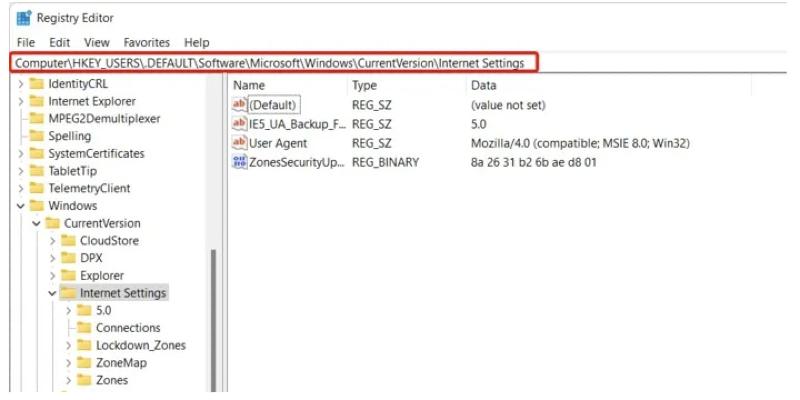The image size is (800, 400).
Task: Expand the TabletTip key
Action: tap(21, 171)
